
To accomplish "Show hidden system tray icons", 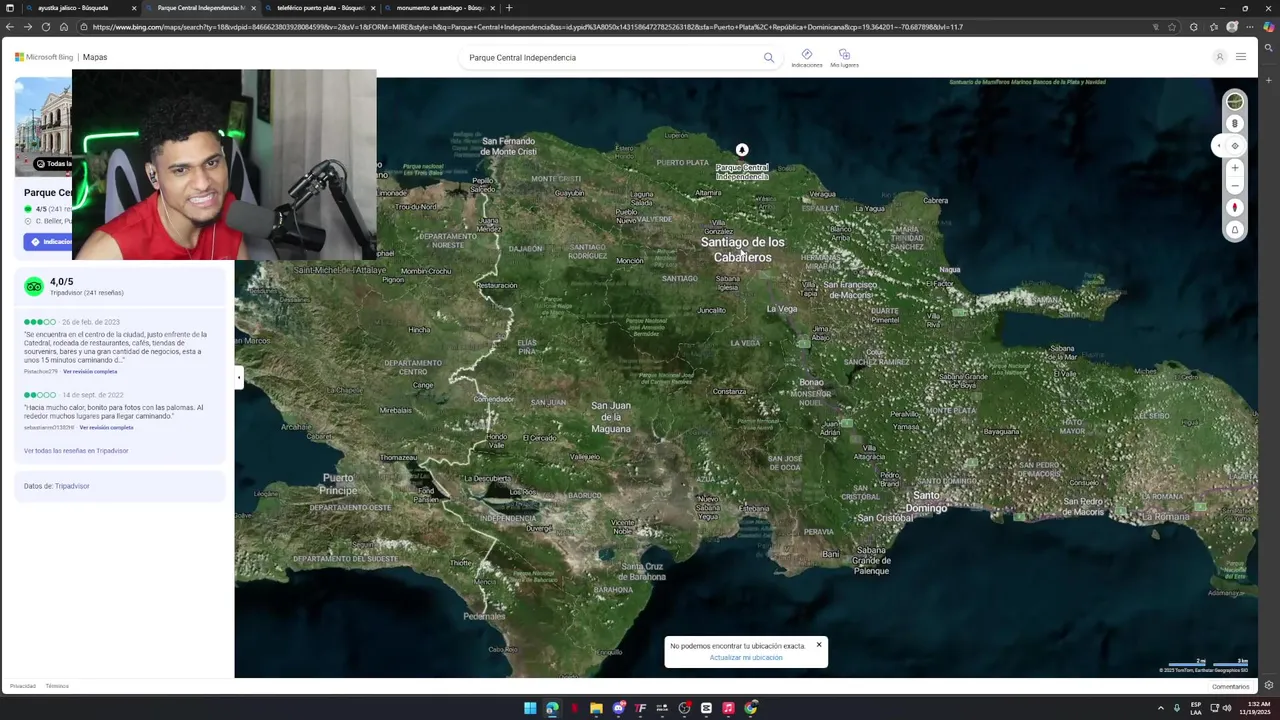I will pyautogui.click(x=1161, y=708).
